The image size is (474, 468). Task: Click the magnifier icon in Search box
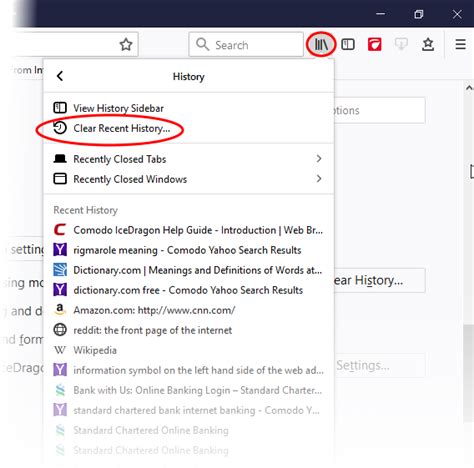click(202, 44)
